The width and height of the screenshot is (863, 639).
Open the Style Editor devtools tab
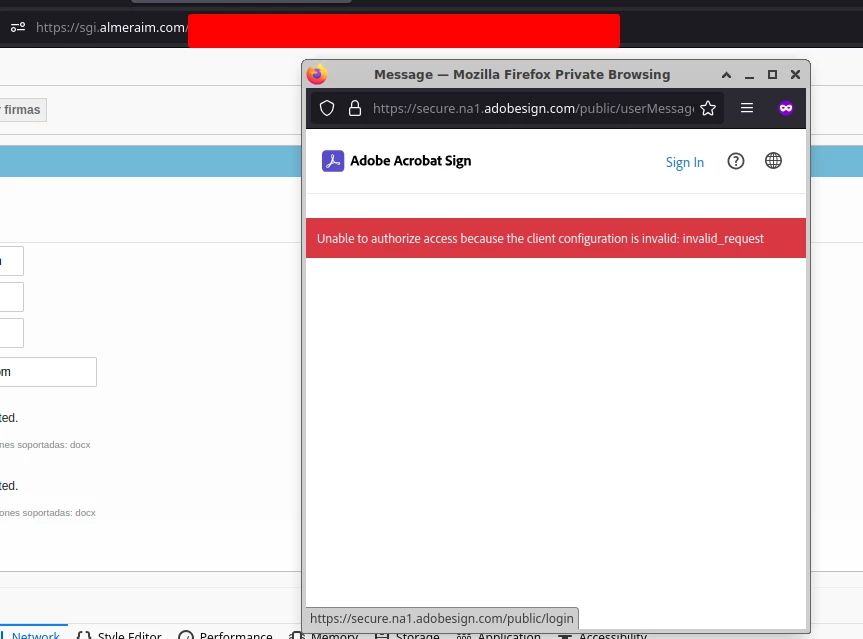coord(119,635)
